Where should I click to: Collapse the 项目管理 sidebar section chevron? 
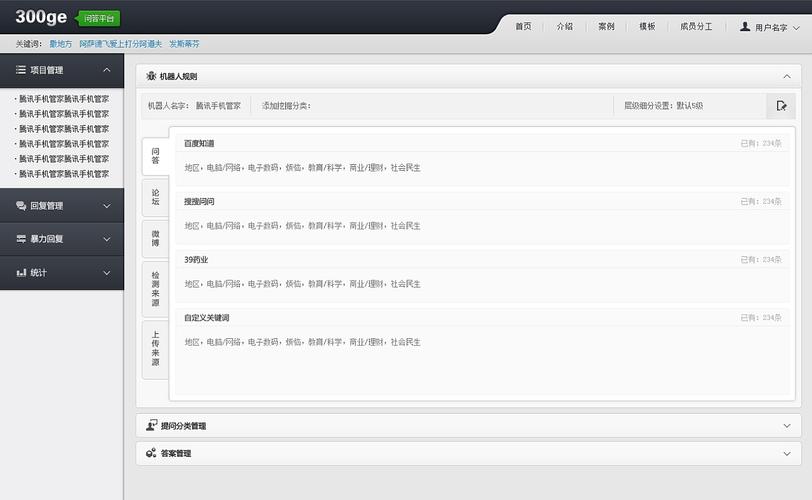tap(107, 70)
